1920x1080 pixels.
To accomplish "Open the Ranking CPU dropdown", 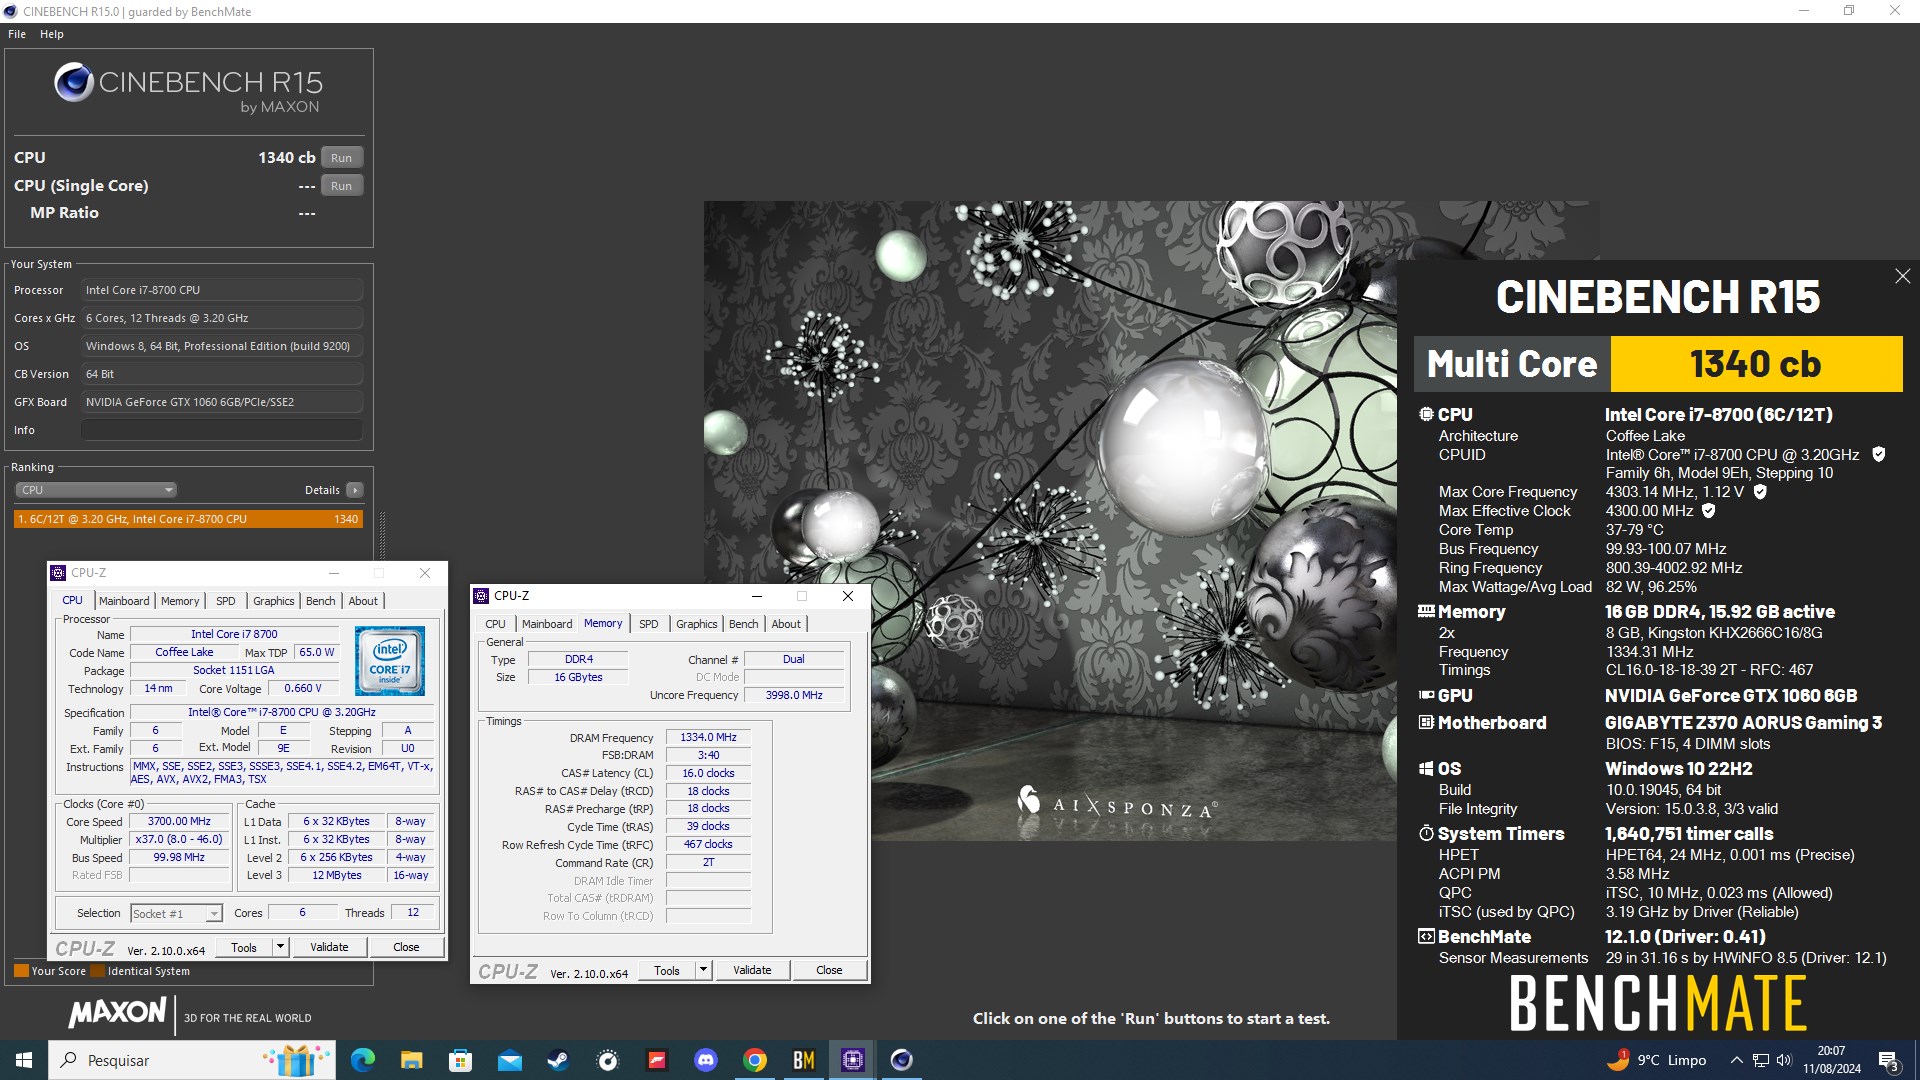I will coord(96,490).
